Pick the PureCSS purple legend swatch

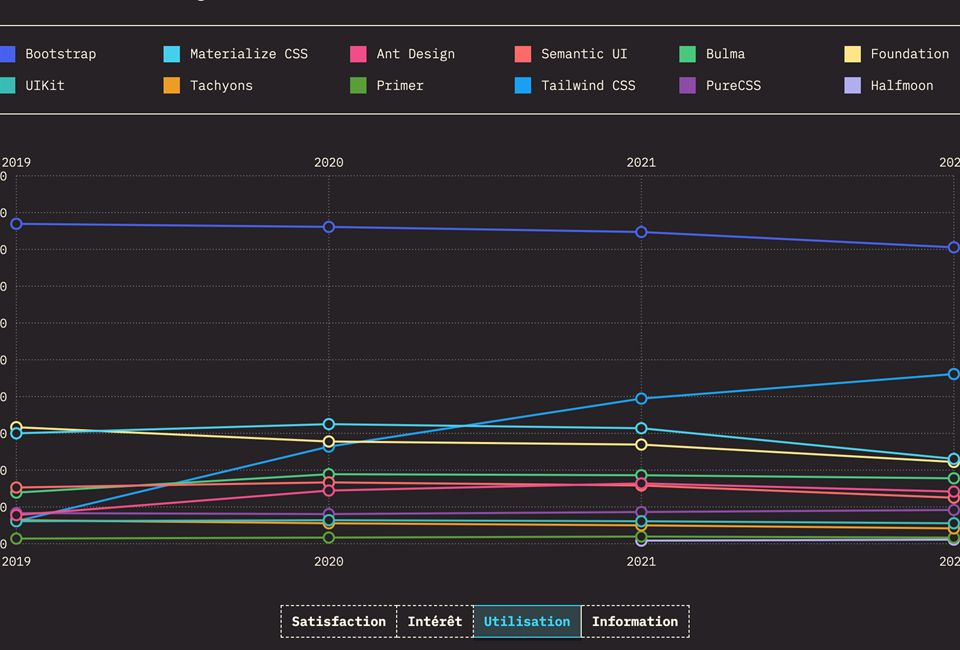[x=688, y=86]
